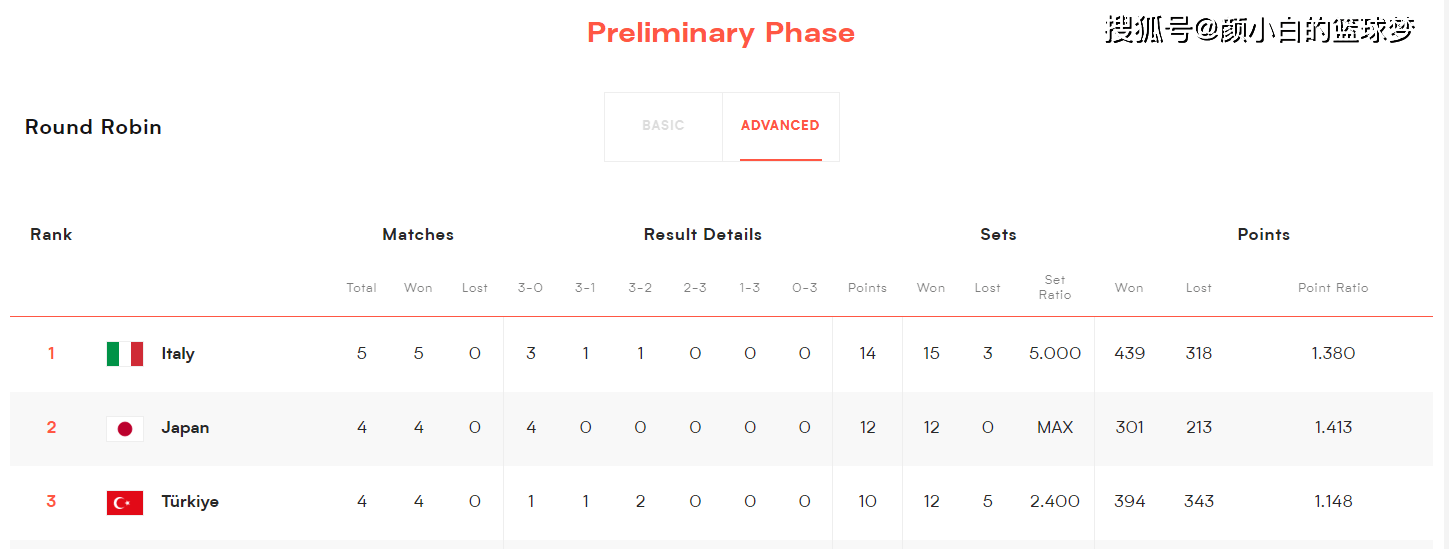
Task: Open the Italy team link
Action: 178,354
